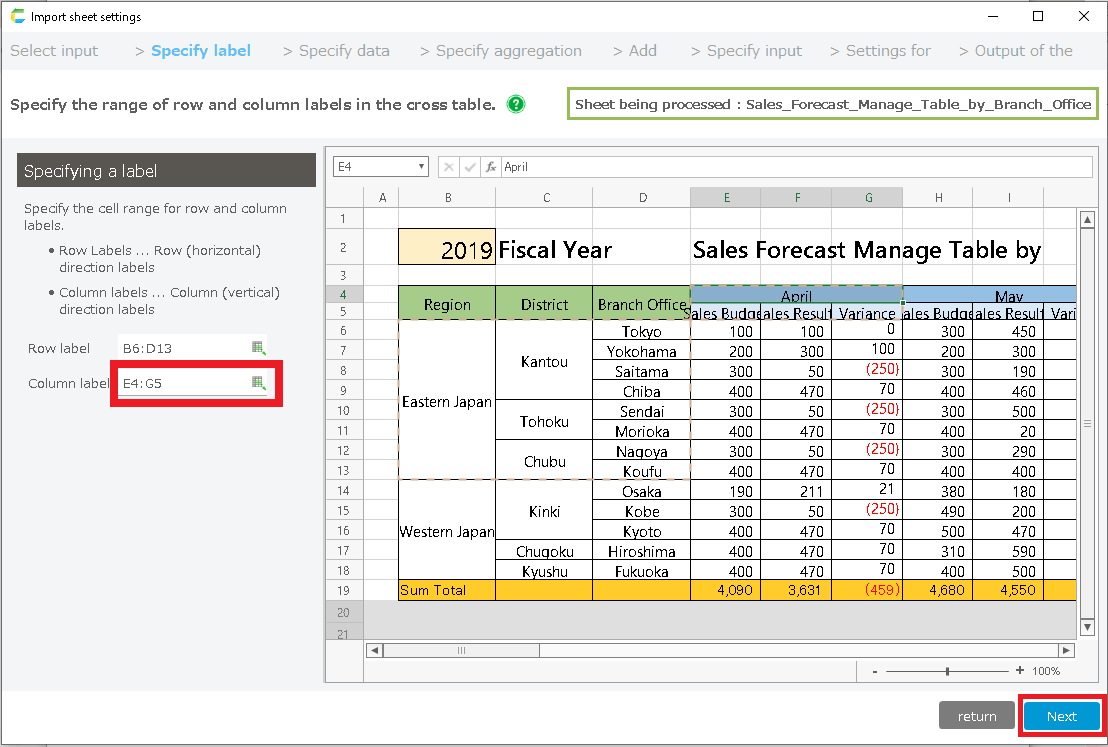
Task: Click the formula bar confirm checkmark icon
Action: (470, 167)
